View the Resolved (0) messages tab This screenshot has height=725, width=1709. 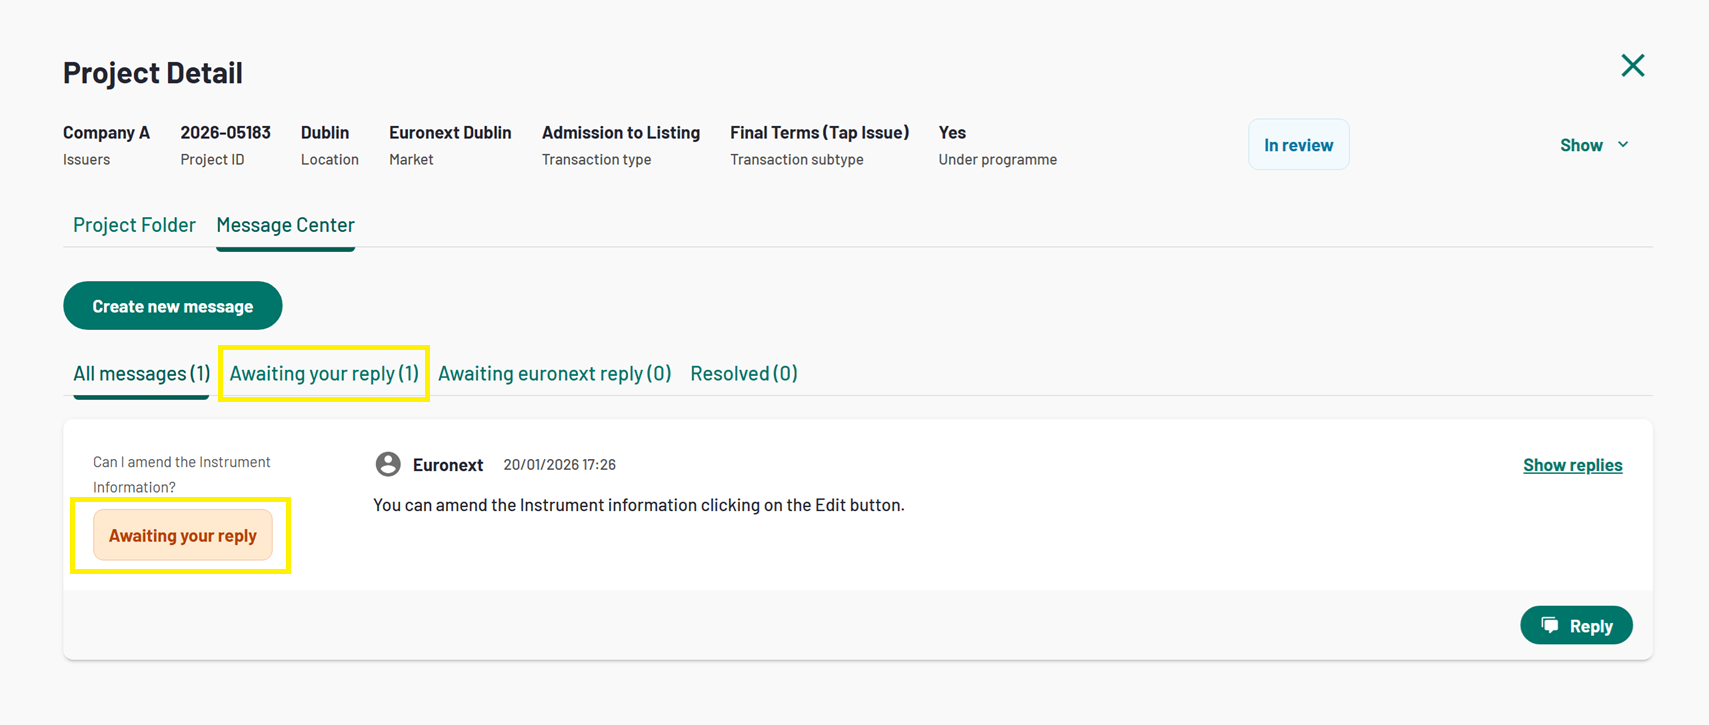pyautogui.click(x=743, y=373)
